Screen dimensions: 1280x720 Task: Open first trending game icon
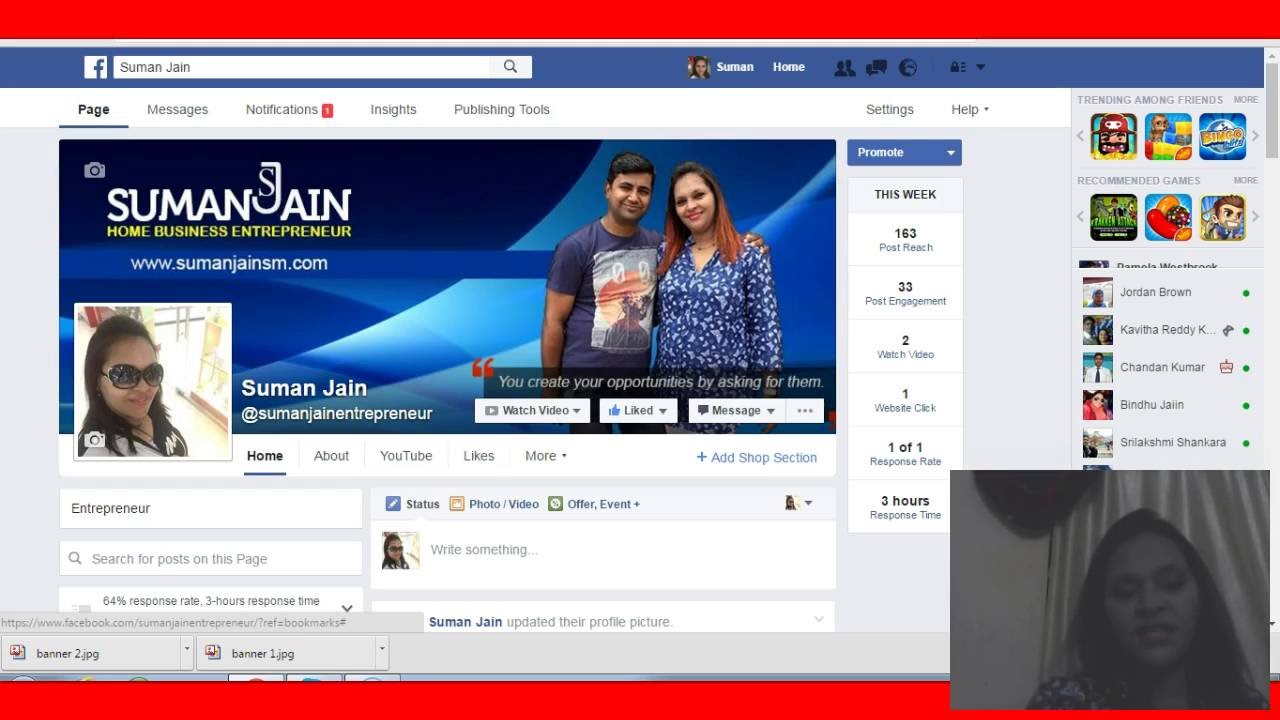pos(1114,136)
